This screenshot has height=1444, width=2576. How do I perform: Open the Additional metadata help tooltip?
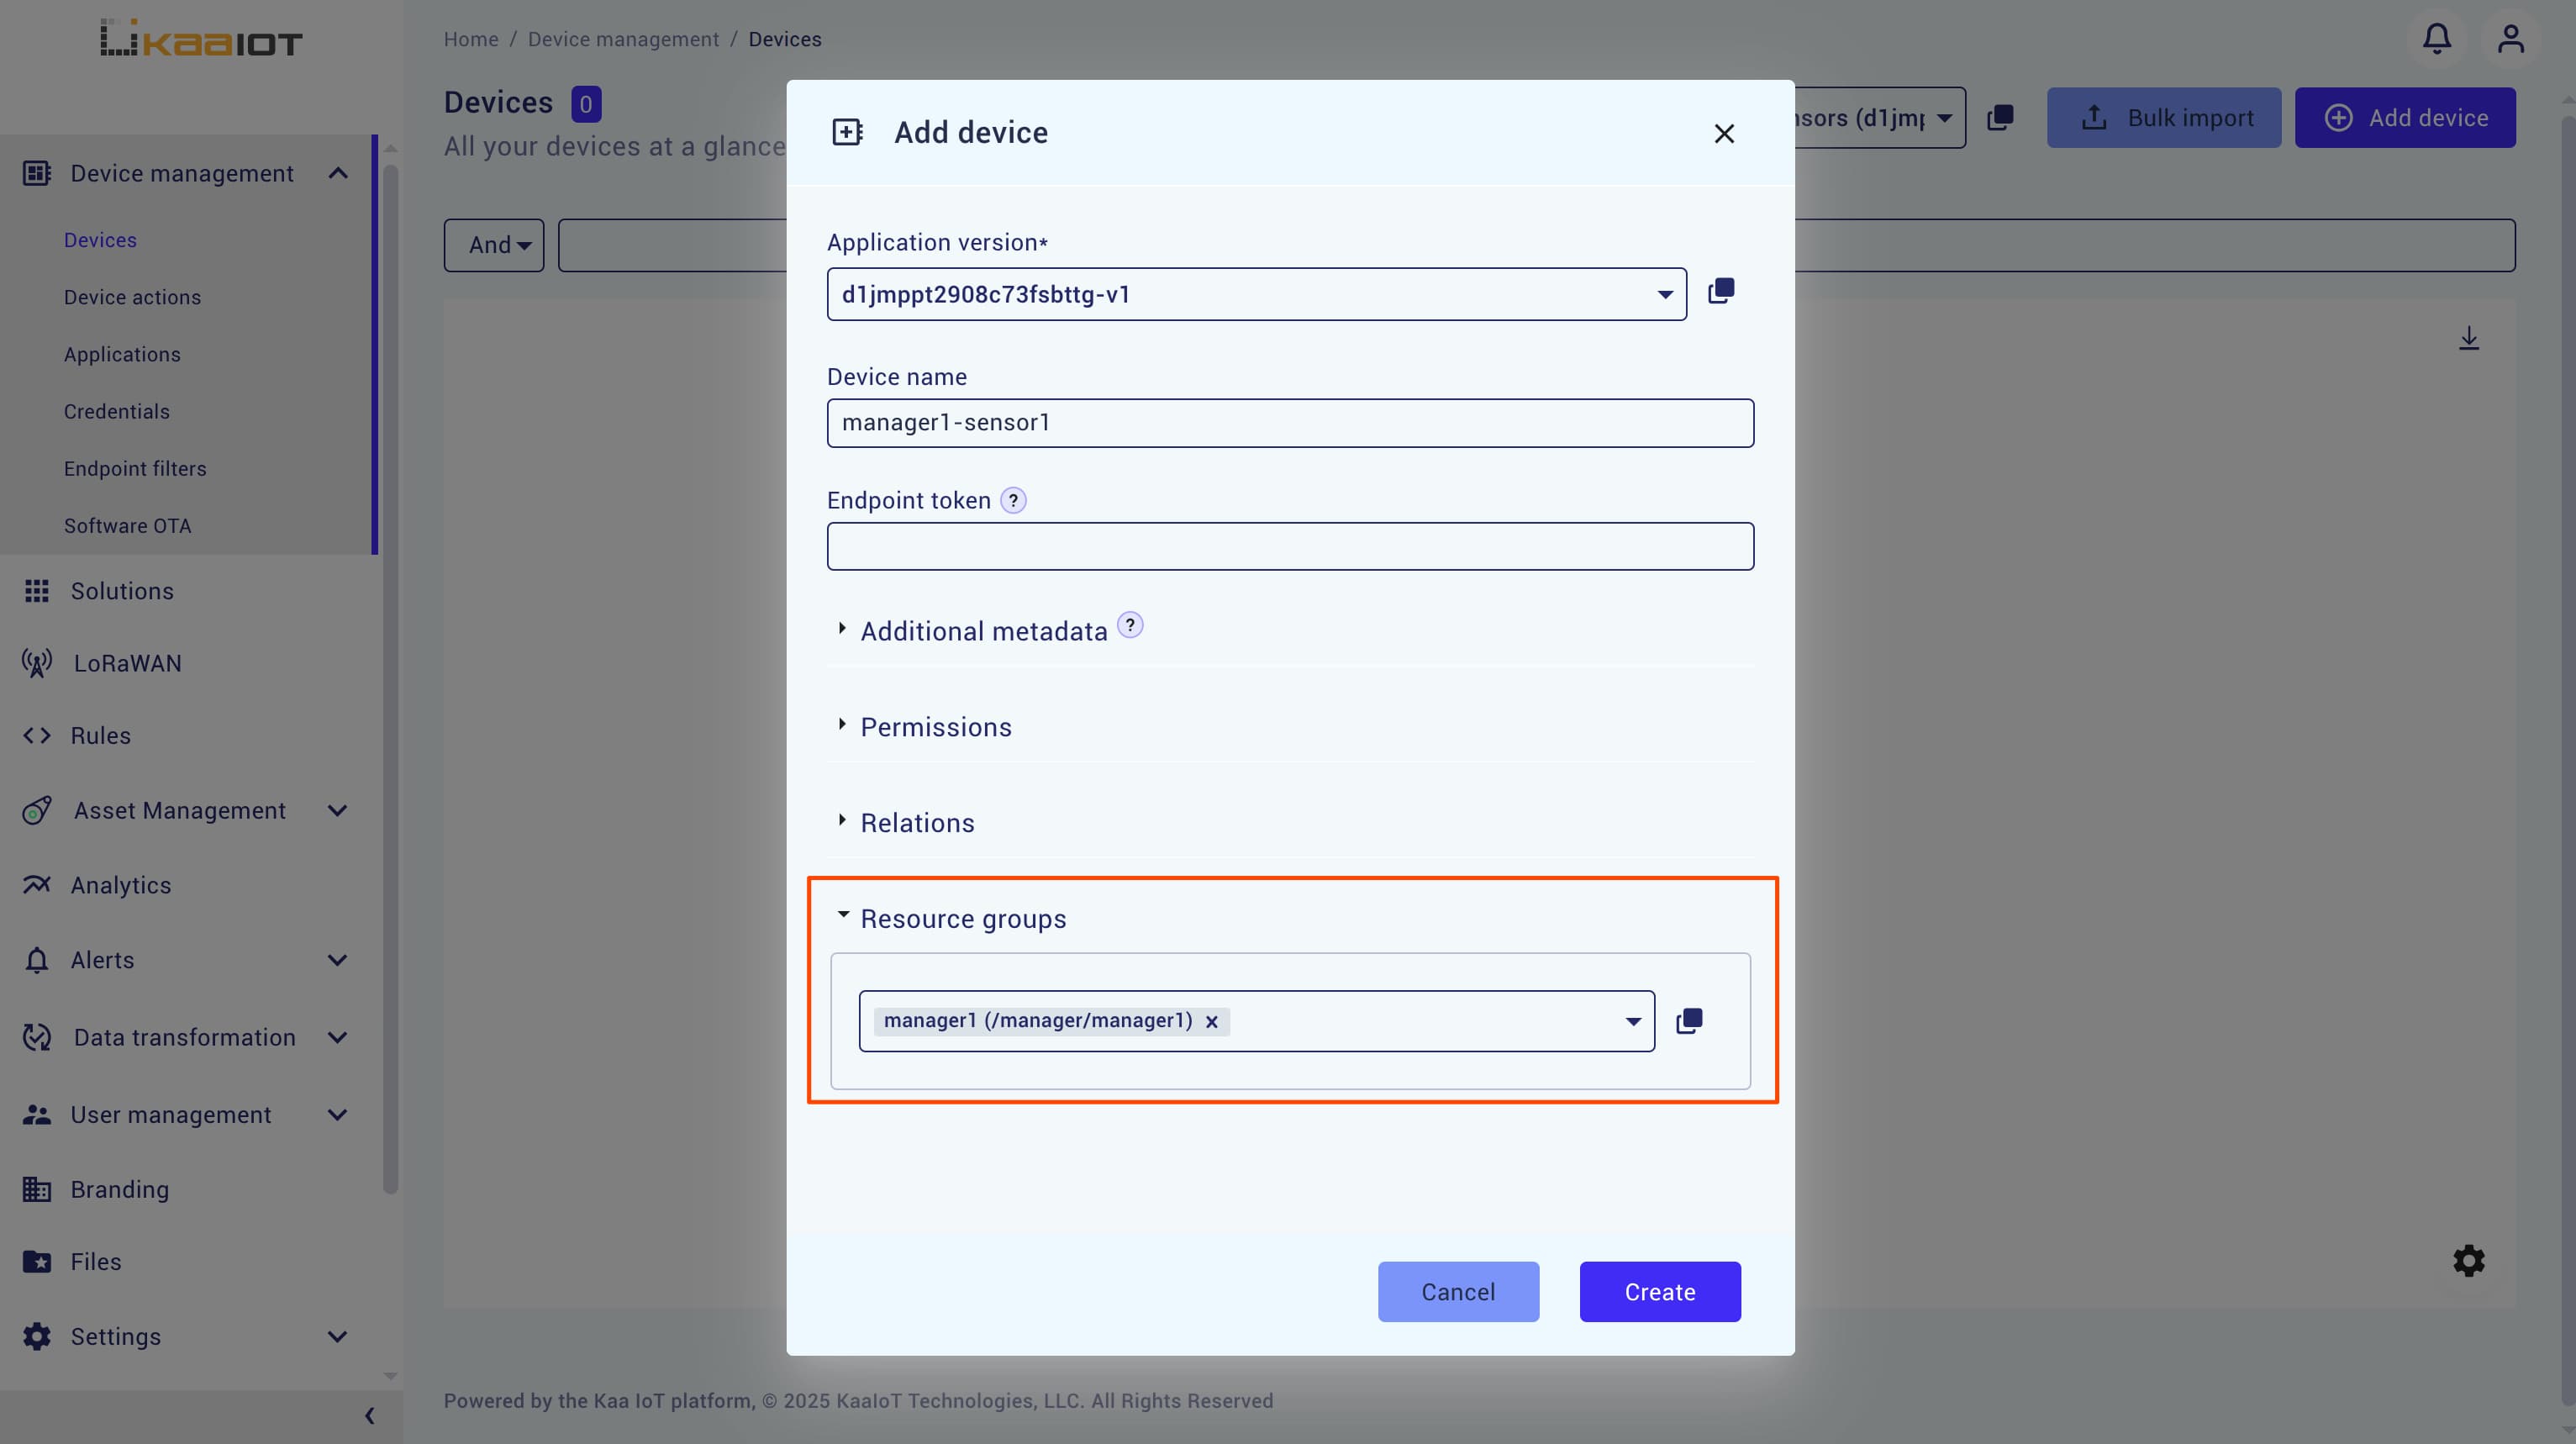pos(1130,625)
